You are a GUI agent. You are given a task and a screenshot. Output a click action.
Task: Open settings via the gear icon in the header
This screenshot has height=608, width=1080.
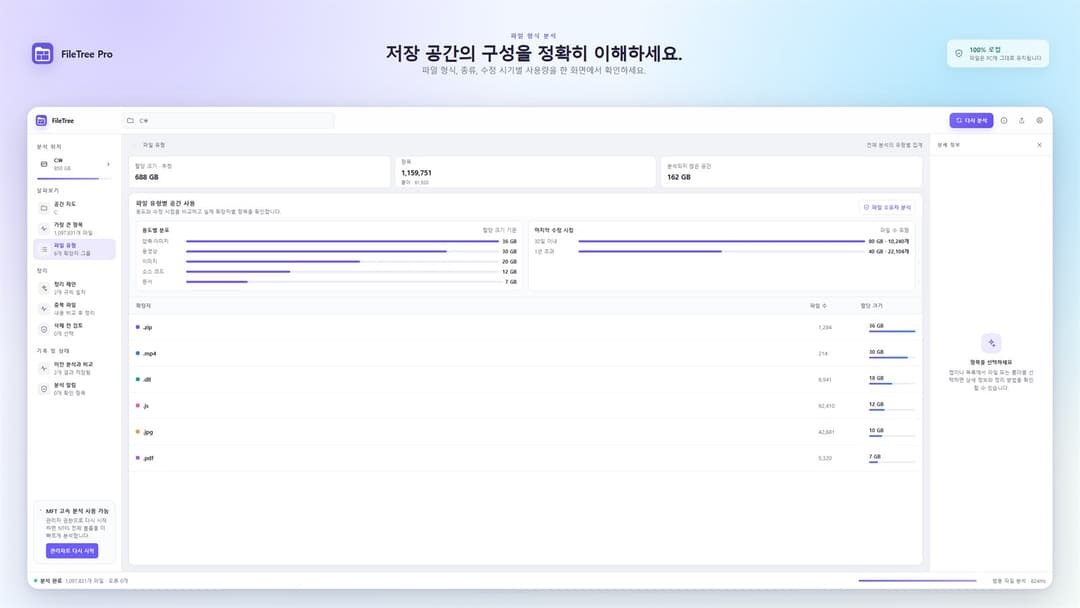pyautogui.click(x=1039, y=120)
